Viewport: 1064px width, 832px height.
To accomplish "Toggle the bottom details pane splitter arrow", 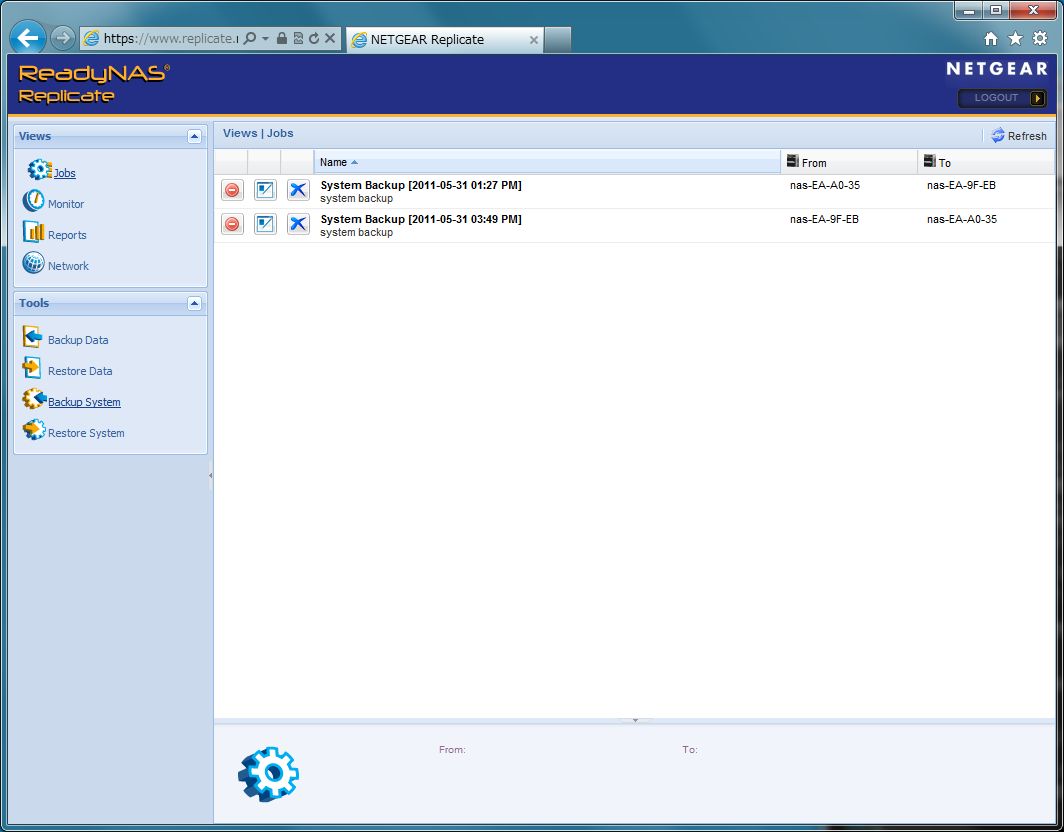I will (635, 720).
